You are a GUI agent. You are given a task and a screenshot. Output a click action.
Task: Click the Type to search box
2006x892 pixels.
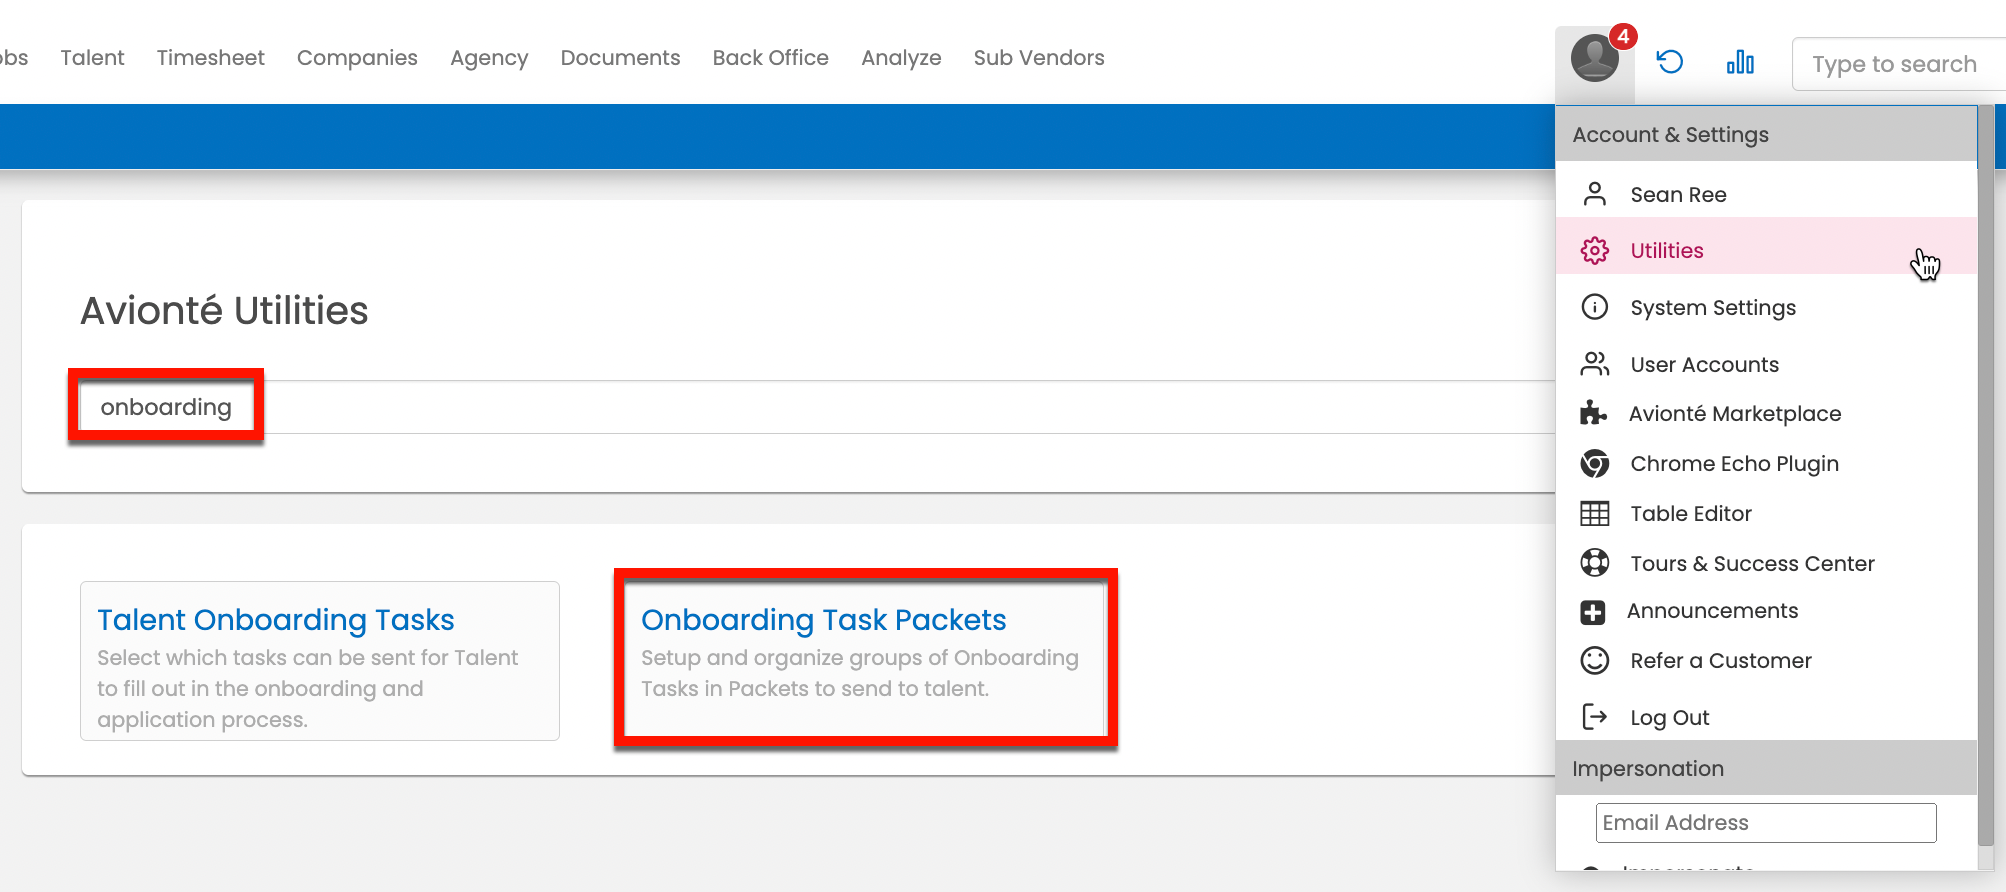[x=1898, y=64]
